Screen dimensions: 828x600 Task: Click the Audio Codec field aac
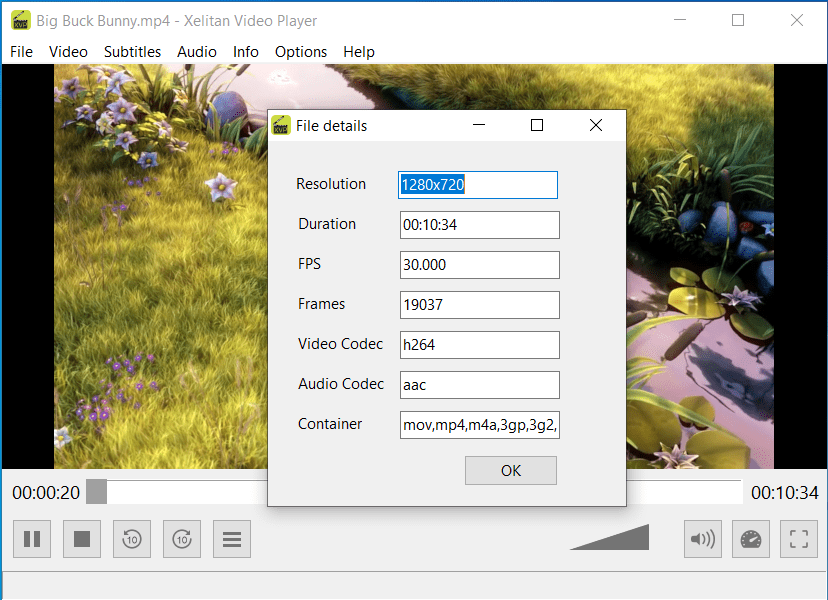tap(479, 385)
